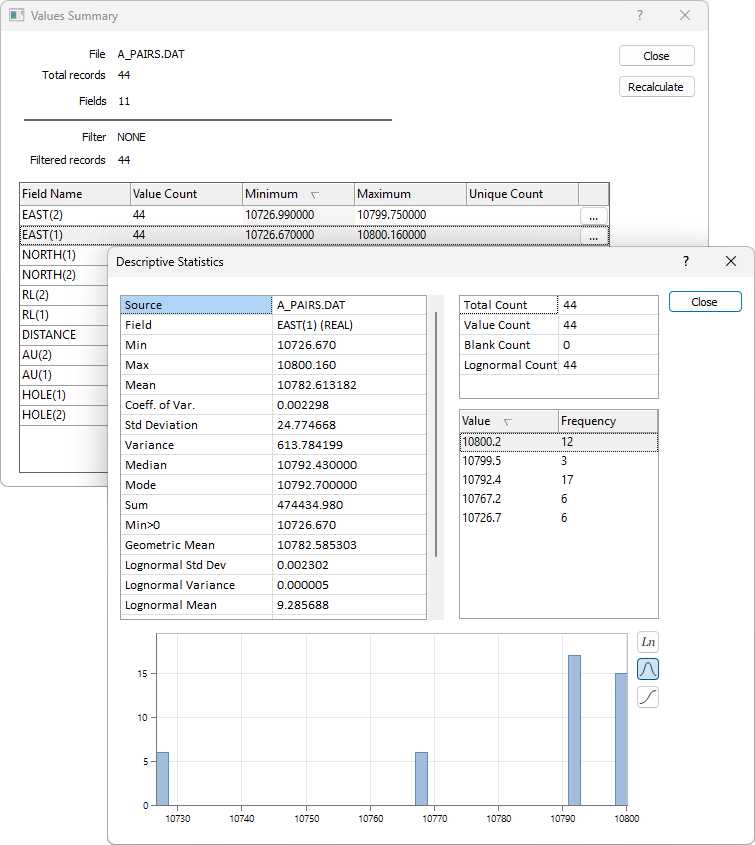755x845 pixels.
Task: Select the Lognormal Count row
Action: coord(559,365)
